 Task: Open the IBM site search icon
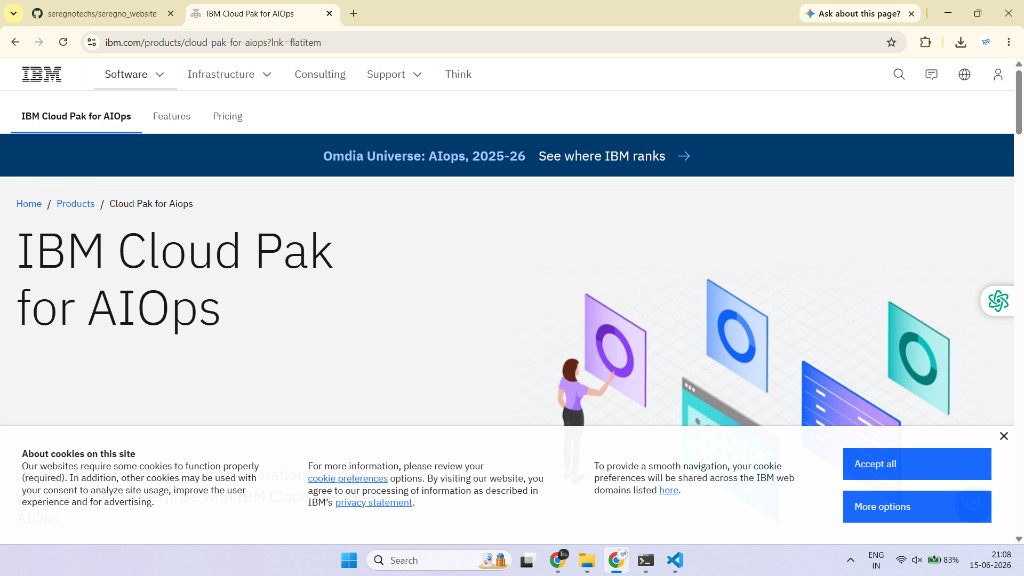(899, 74)
